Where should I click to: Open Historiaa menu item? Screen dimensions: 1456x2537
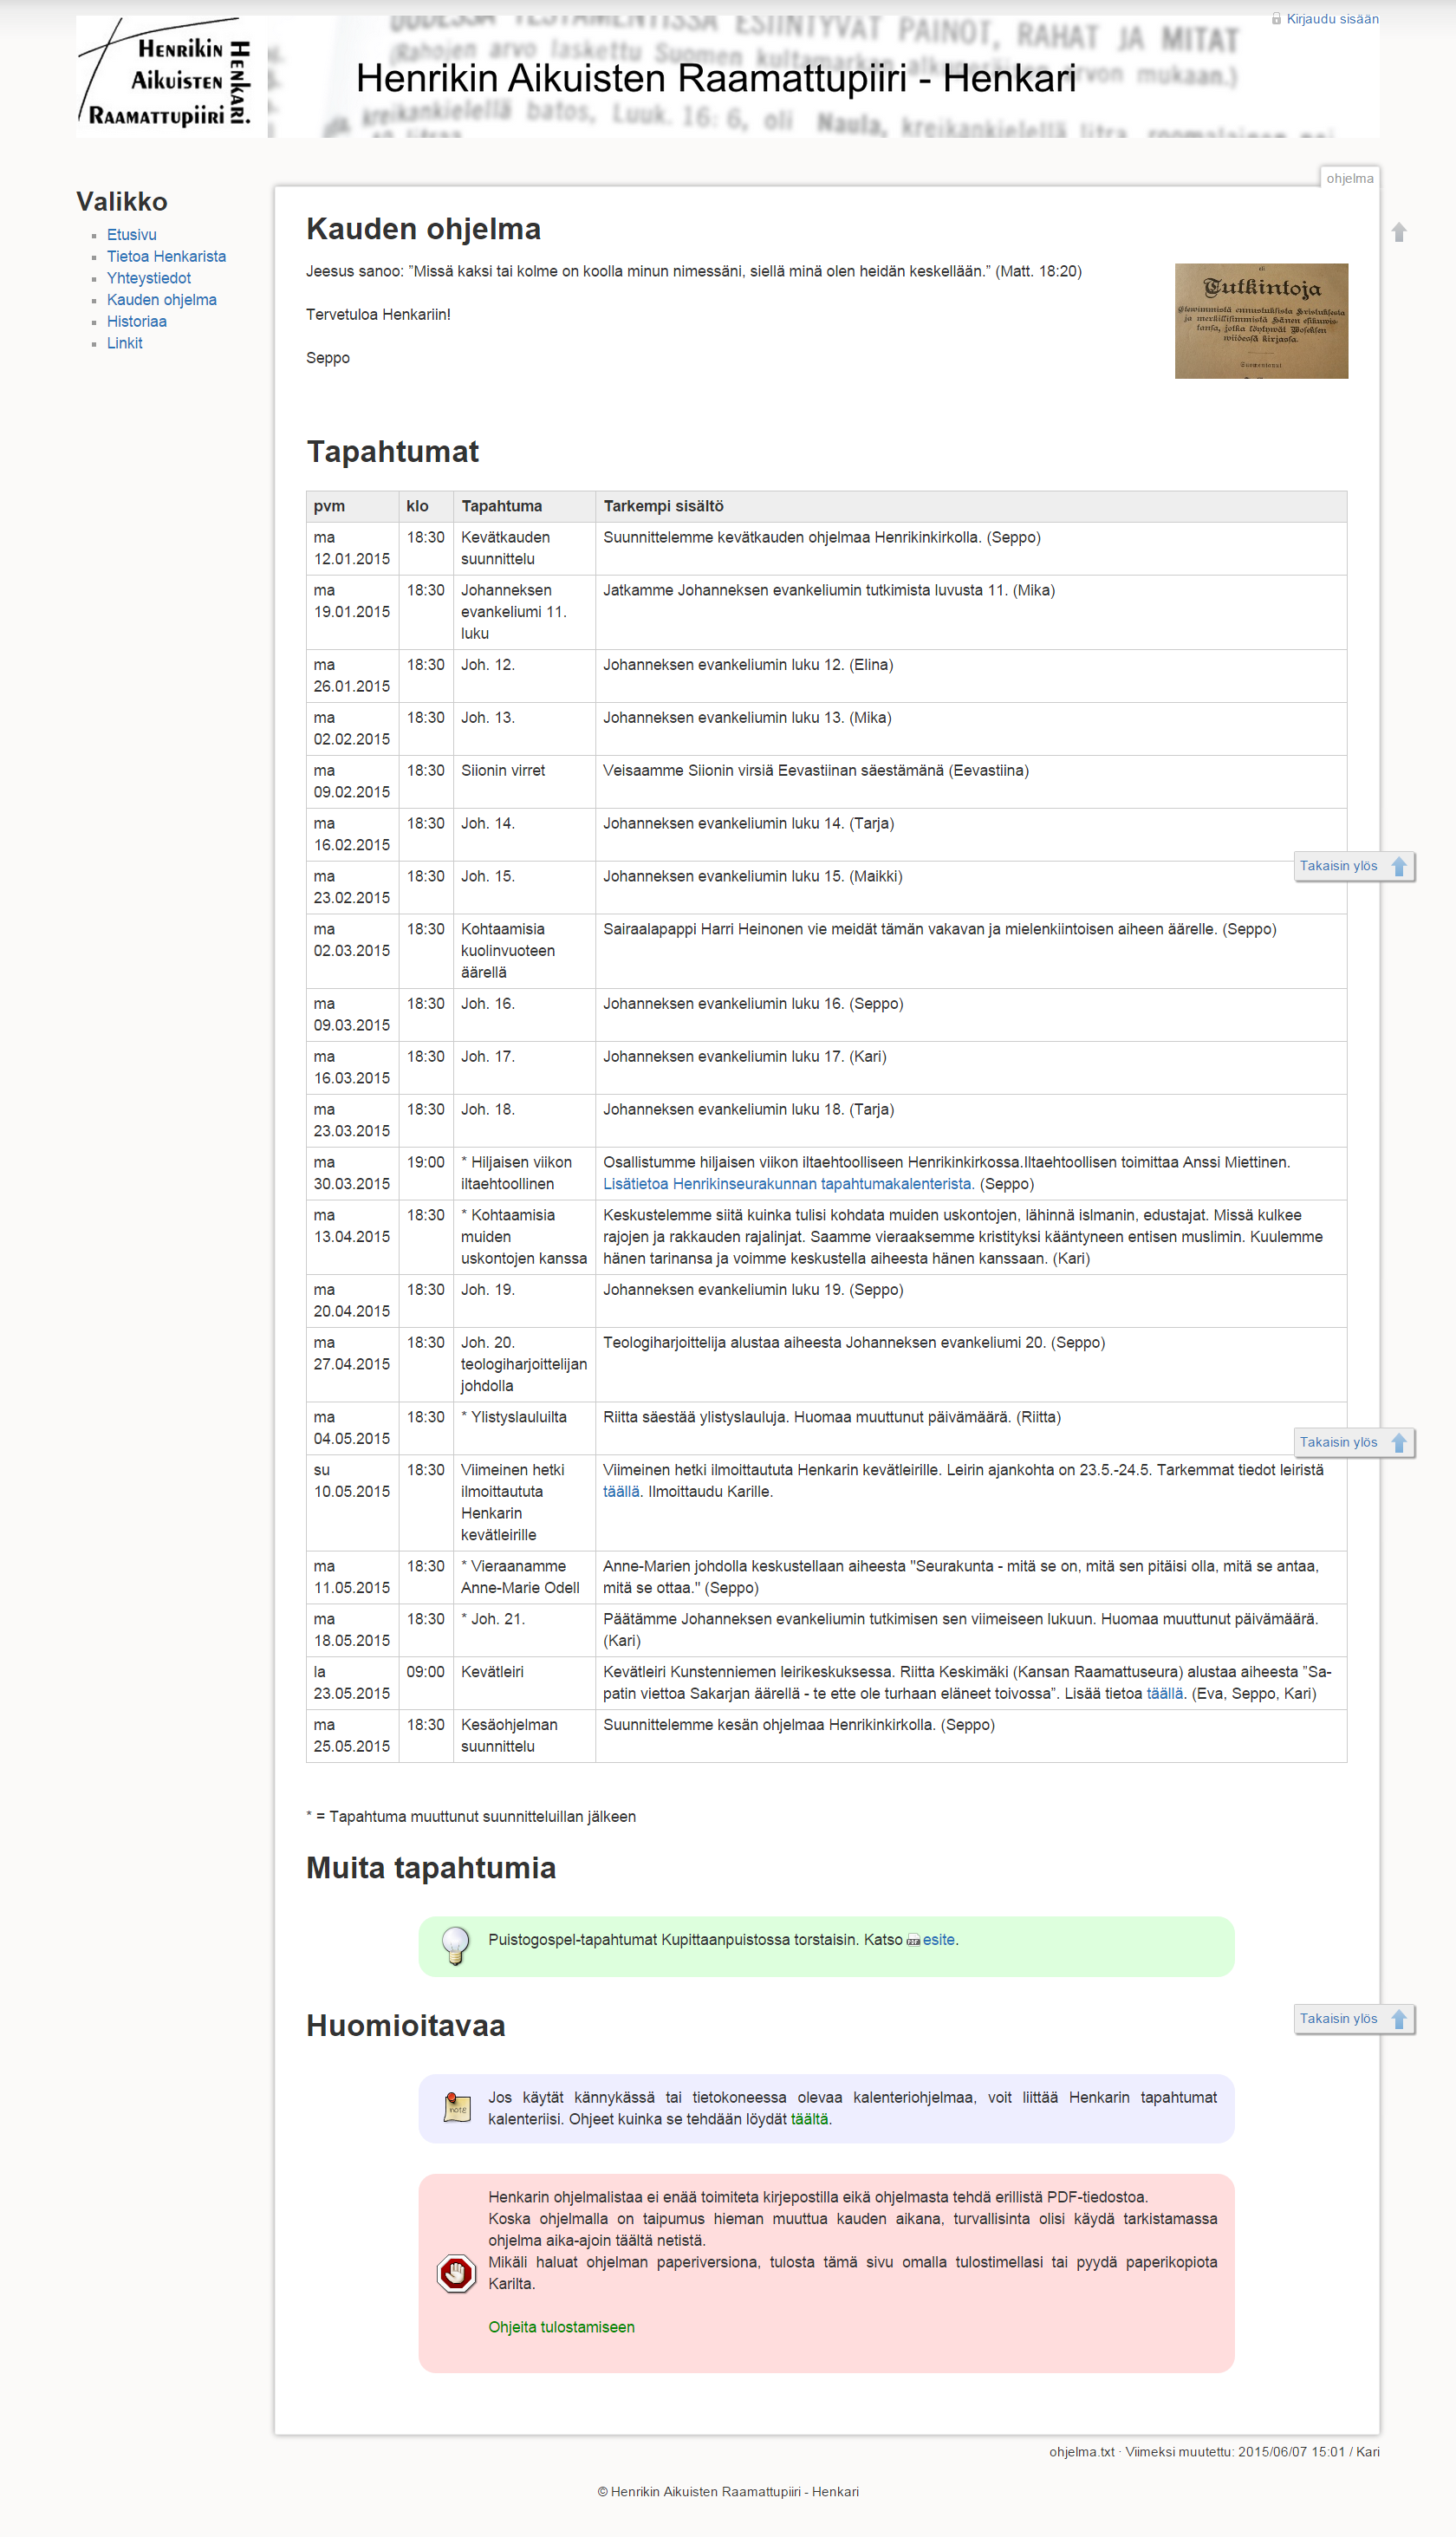[x=137, y=322]
